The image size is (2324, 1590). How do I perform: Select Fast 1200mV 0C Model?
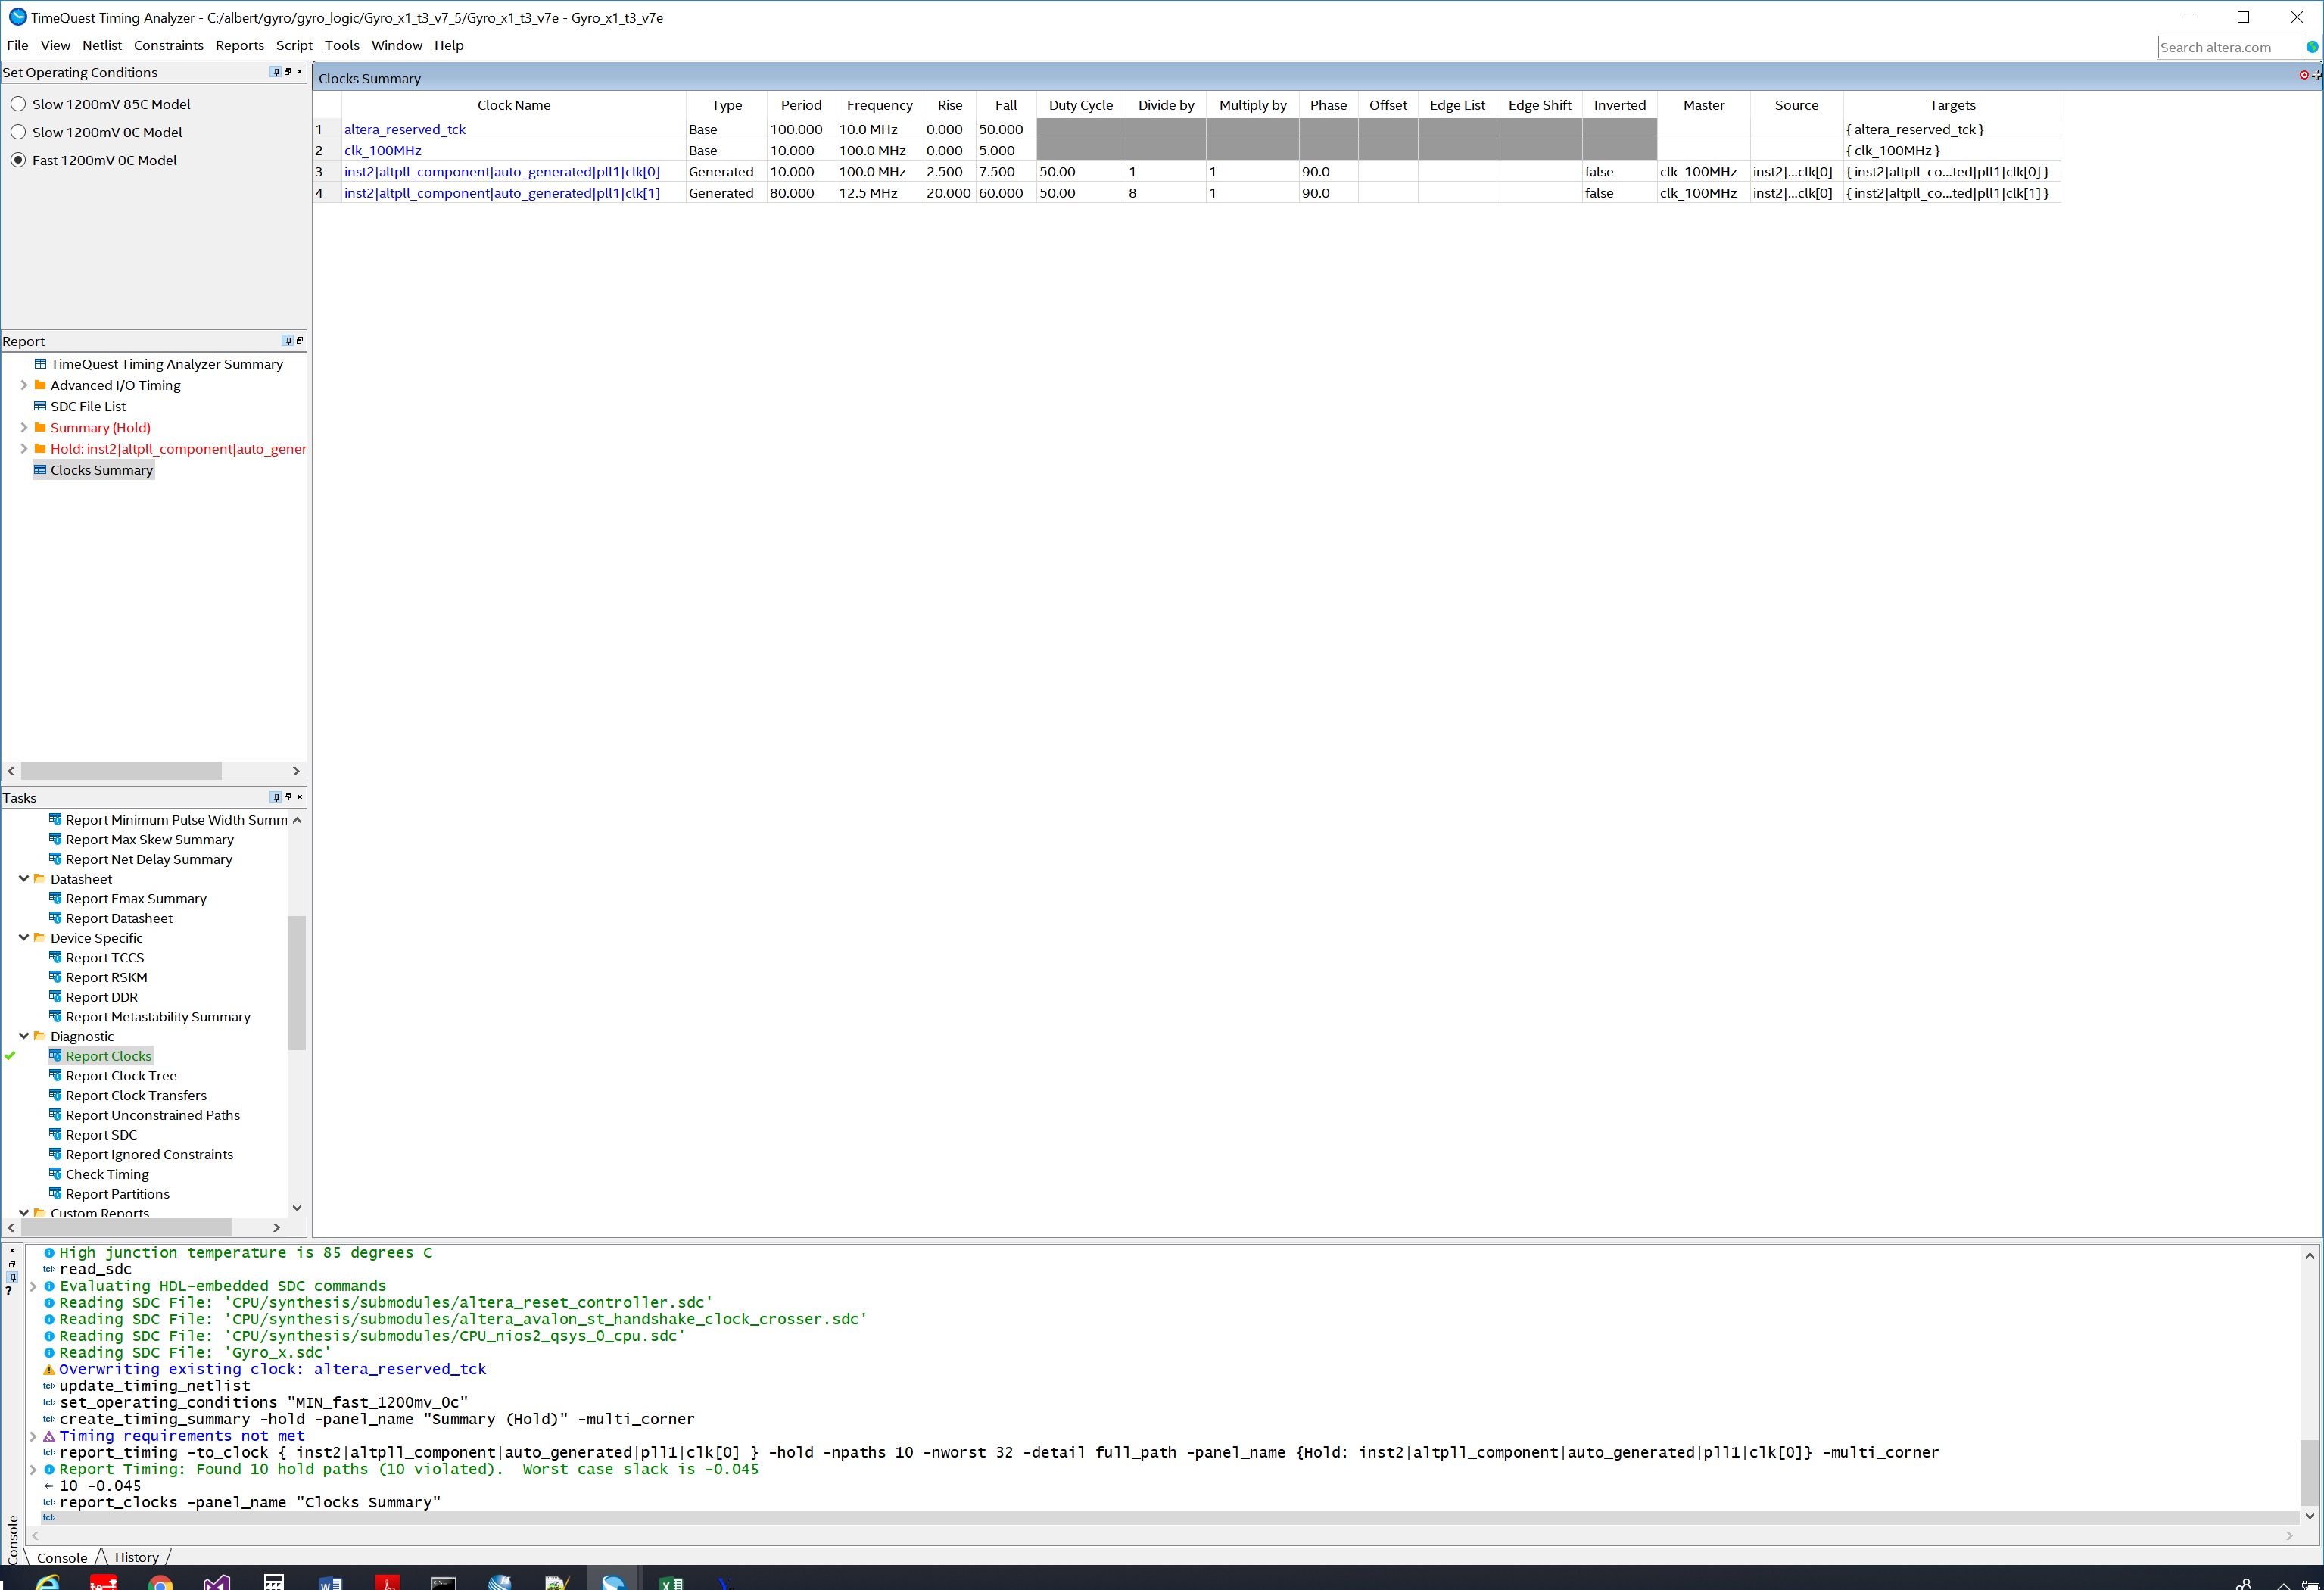[18, 160]
